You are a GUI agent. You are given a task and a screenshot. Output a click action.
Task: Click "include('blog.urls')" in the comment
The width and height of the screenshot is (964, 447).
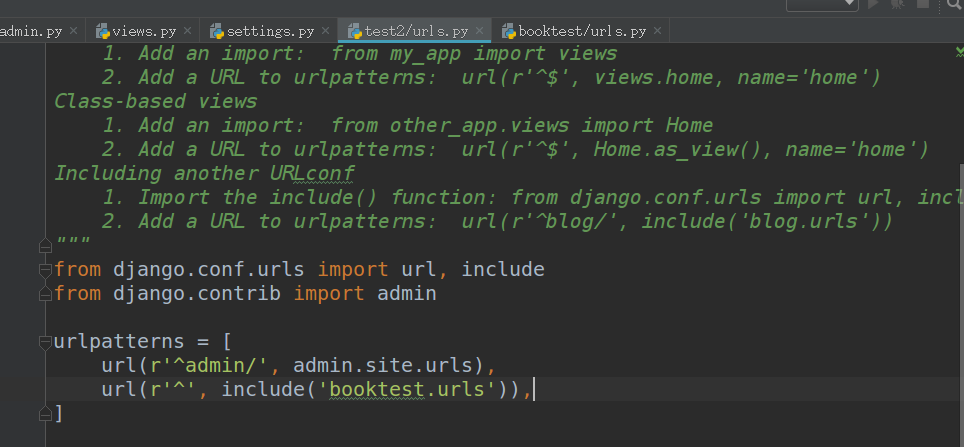point(767,221)
